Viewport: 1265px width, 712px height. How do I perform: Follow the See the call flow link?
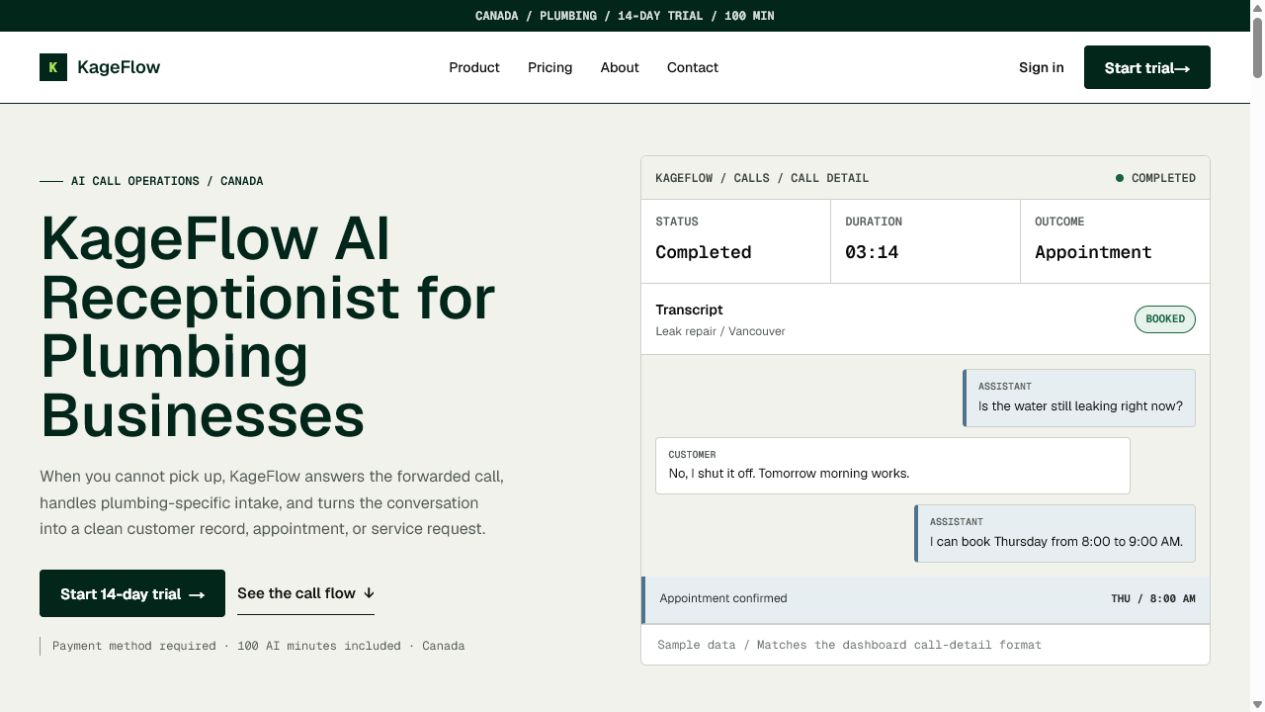click(x=306, y=593)
